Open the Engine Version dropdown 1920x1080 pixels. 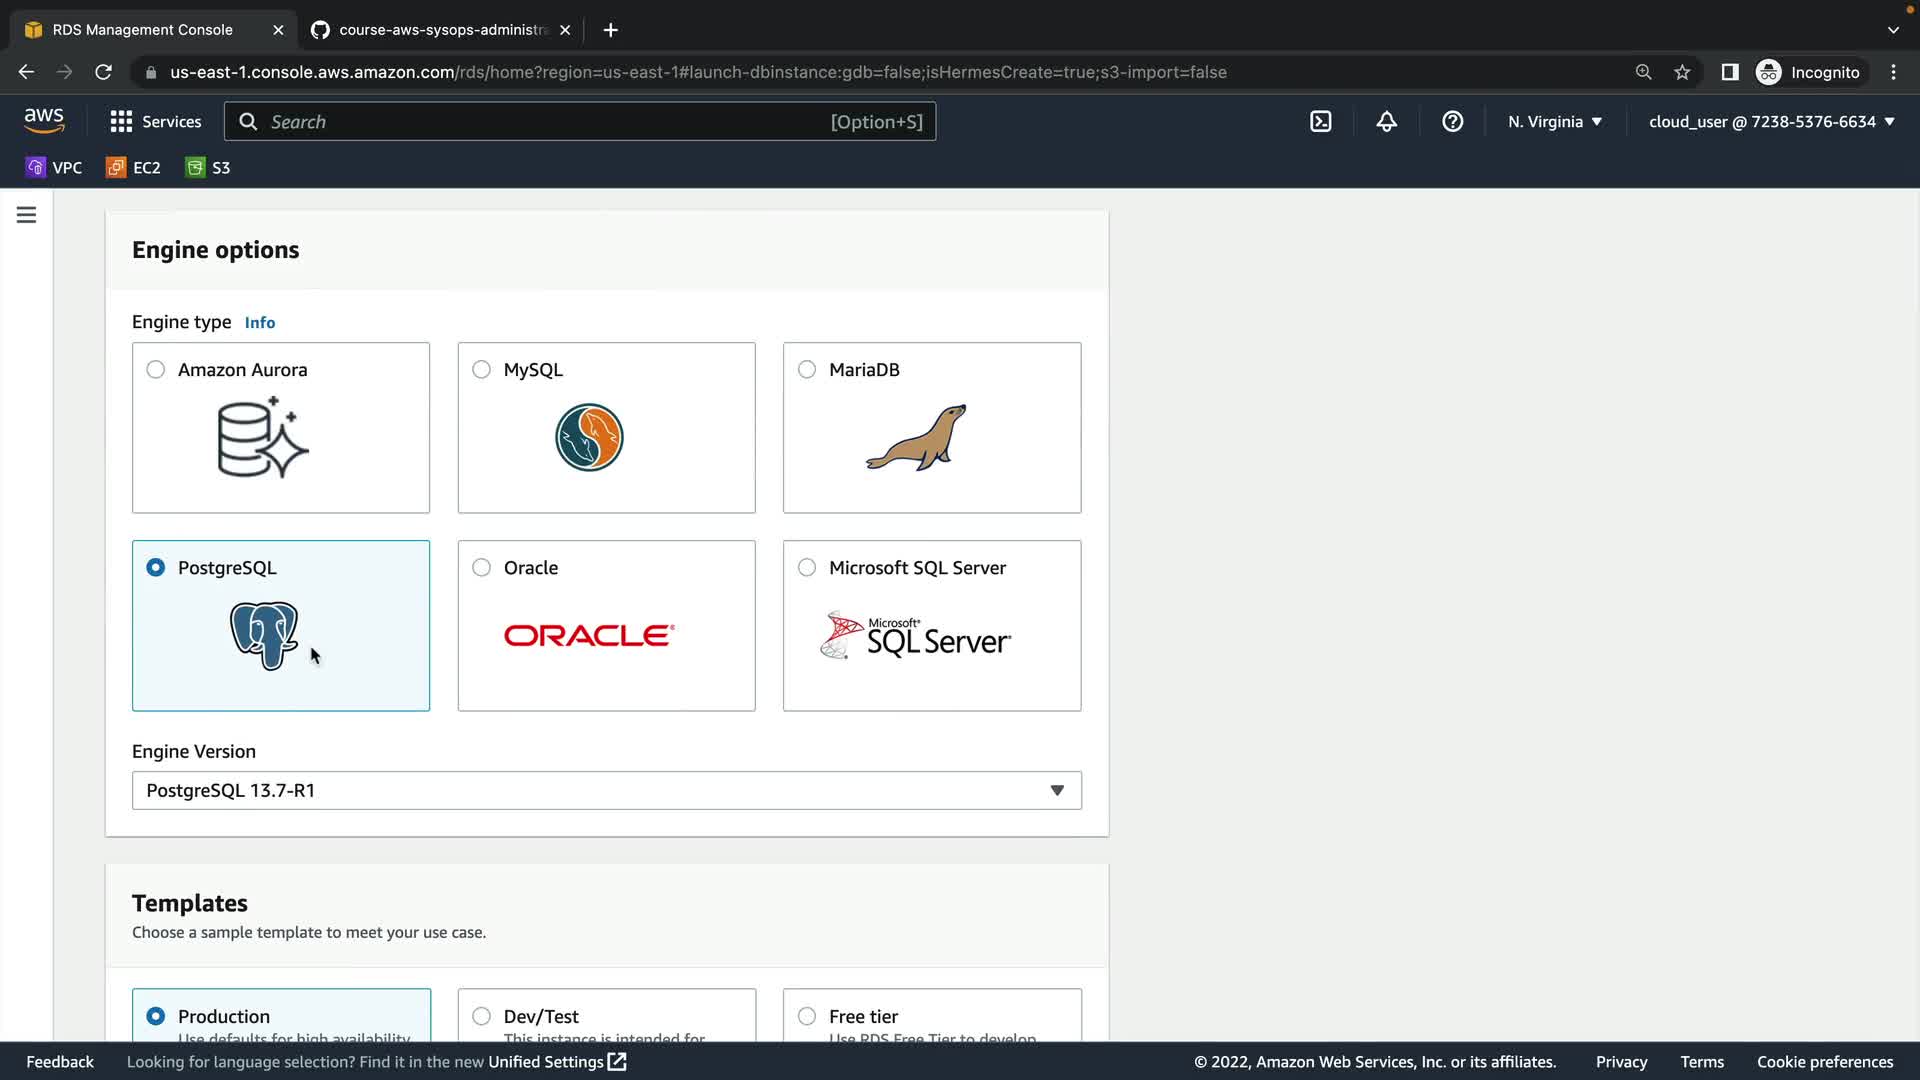click(606, 790)
